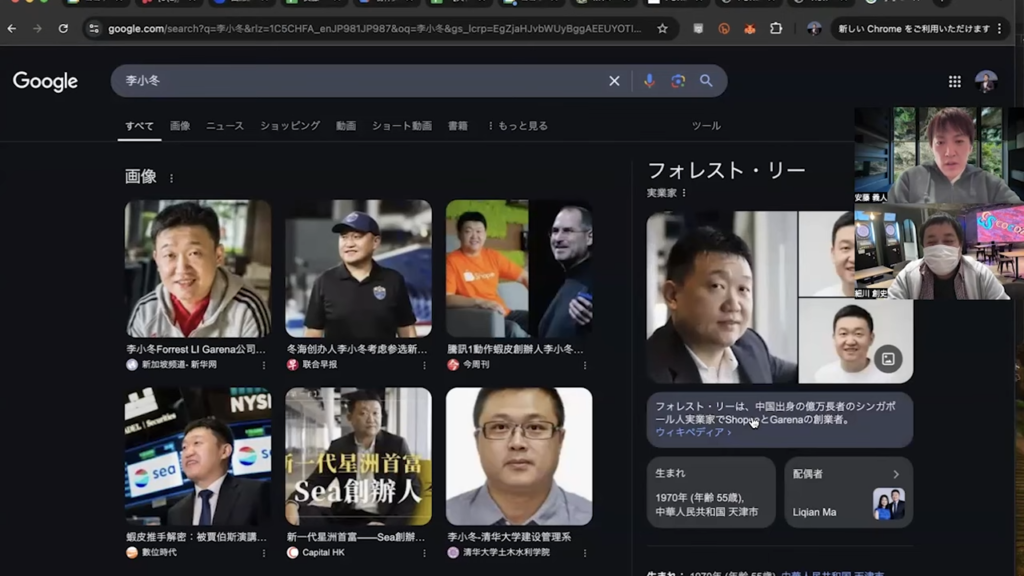1024x576 pixels.
Task: Bookmark this page with the star icon
Action: click(x=662, y=29)
